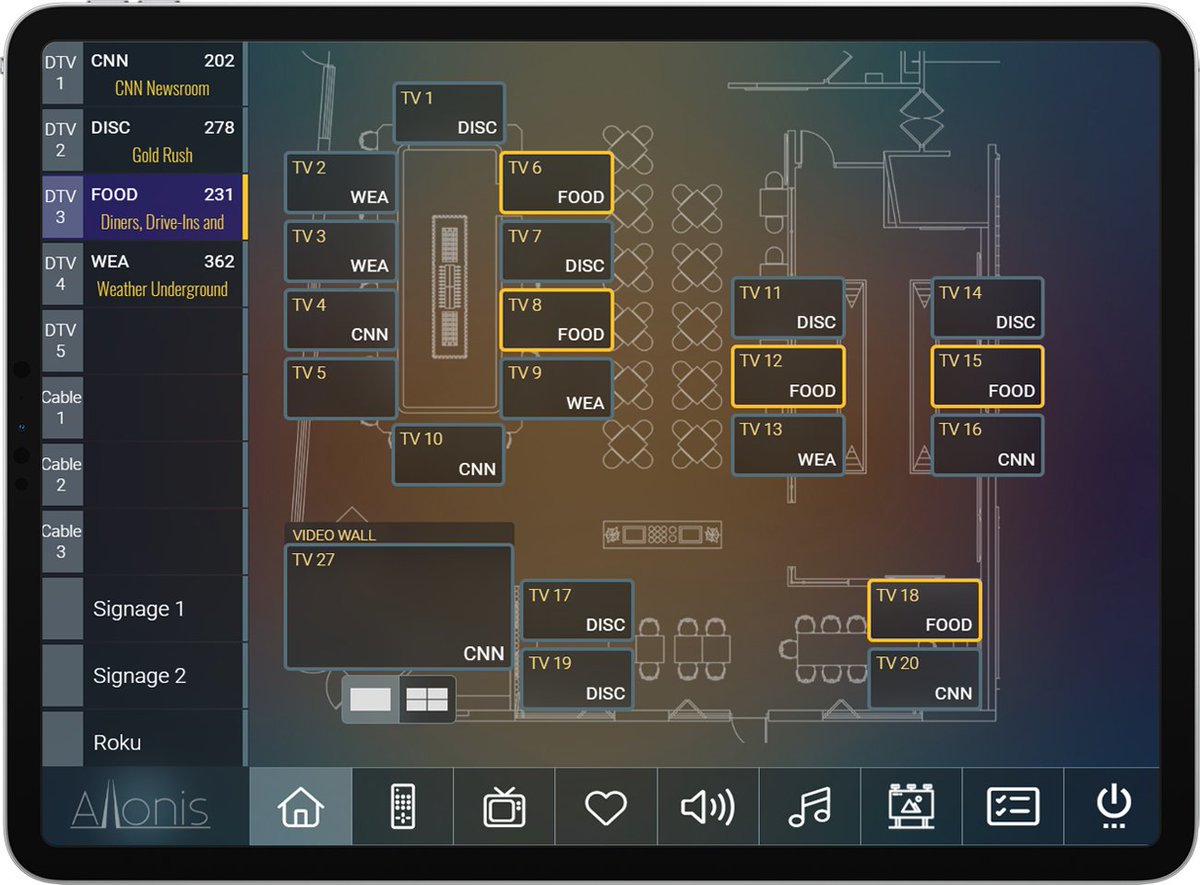Select TV 18 showing FOOD
Screen dimensions: 1200x885
point(924,610)
